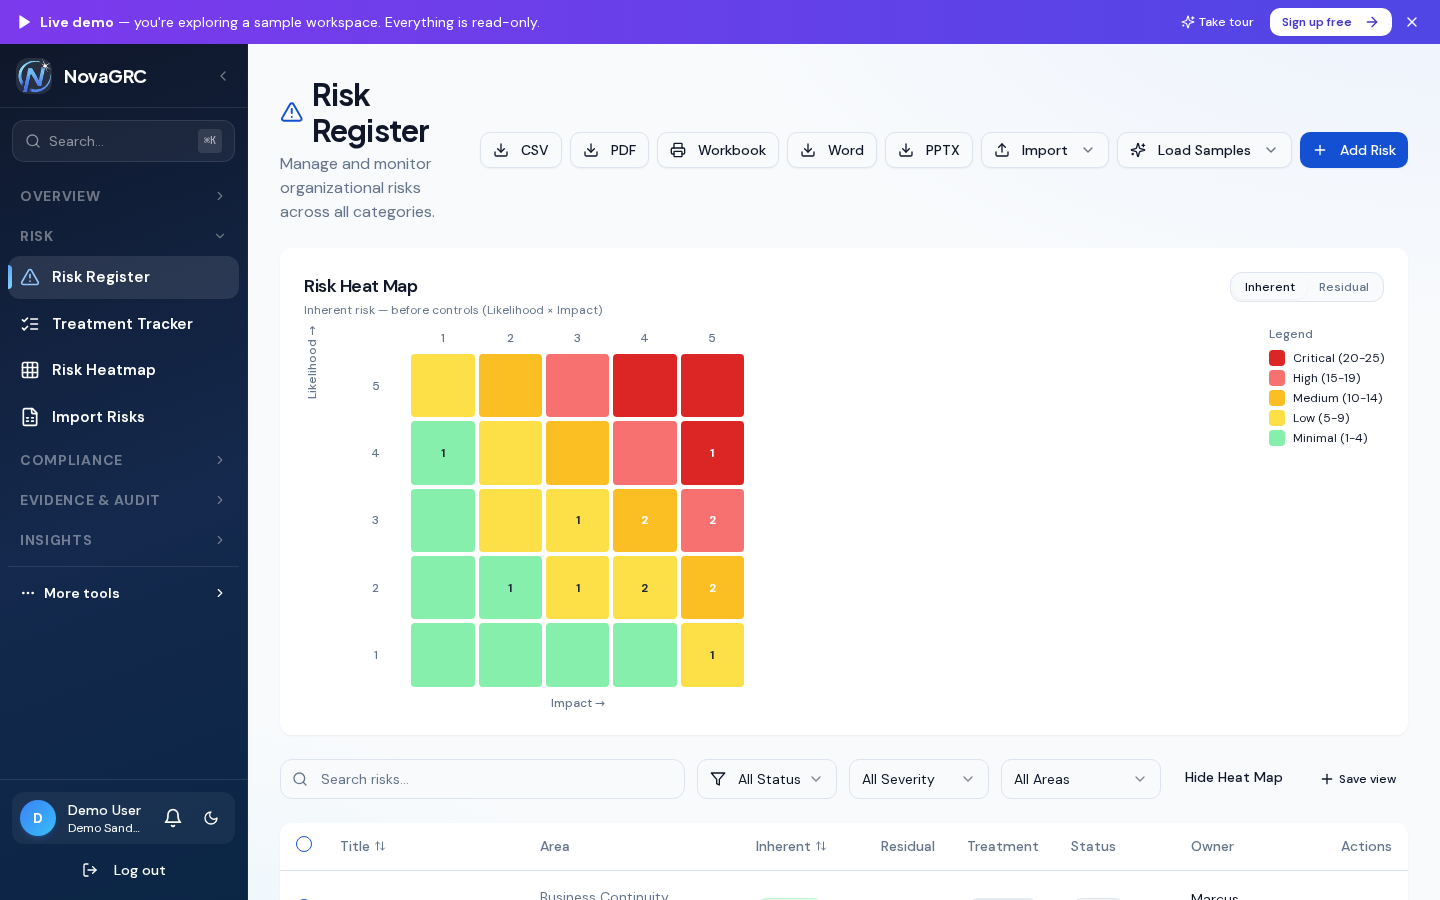The height and width of the screenshot is (900, 1440).
Task: Sort table by Inherent column
Action: tap(791, 846)
